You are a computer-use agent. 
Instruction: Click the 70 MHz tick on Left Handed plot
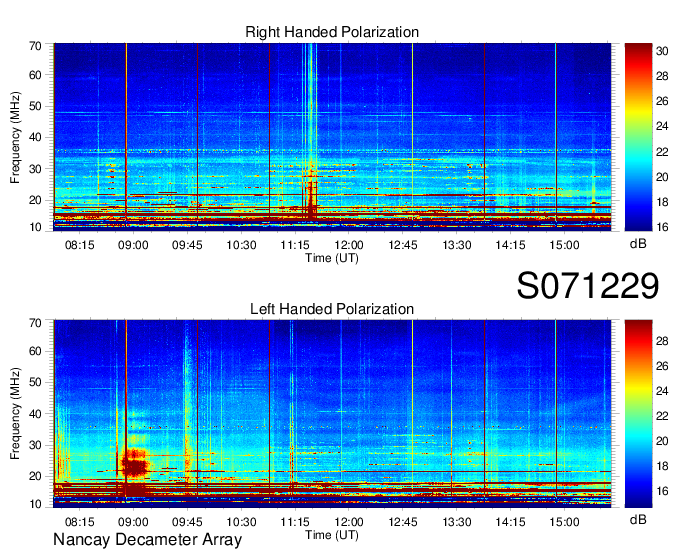35,323
